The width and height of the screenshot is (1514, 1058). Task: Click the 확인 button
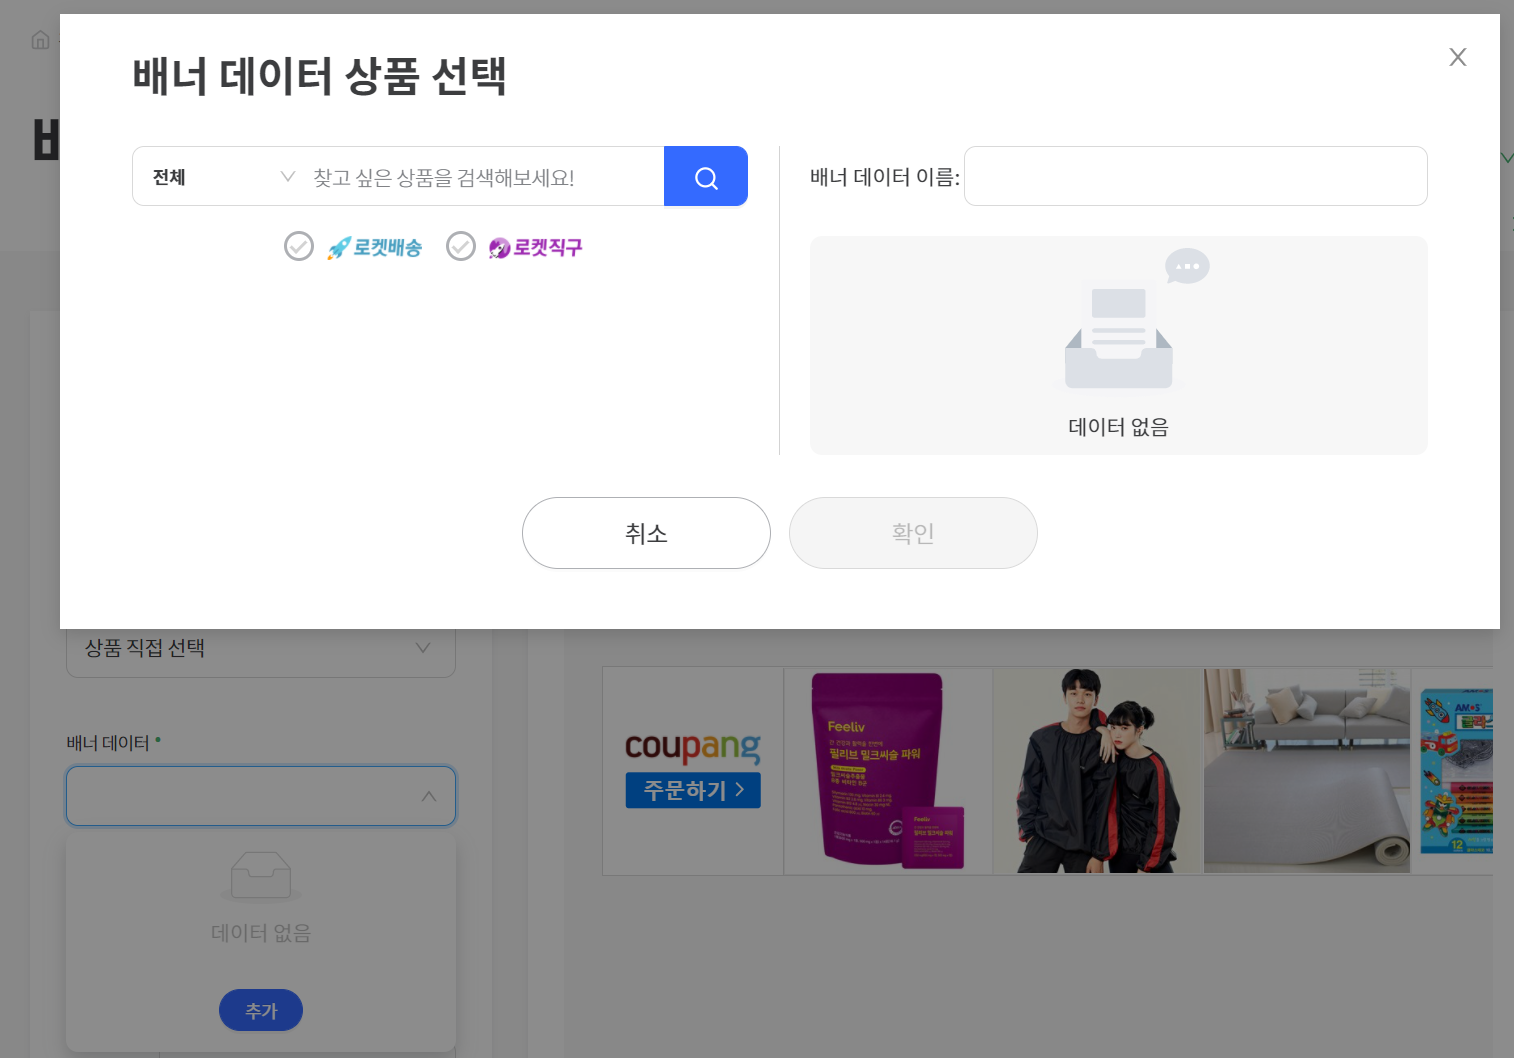pyautogui.click(x=912, y=533)
